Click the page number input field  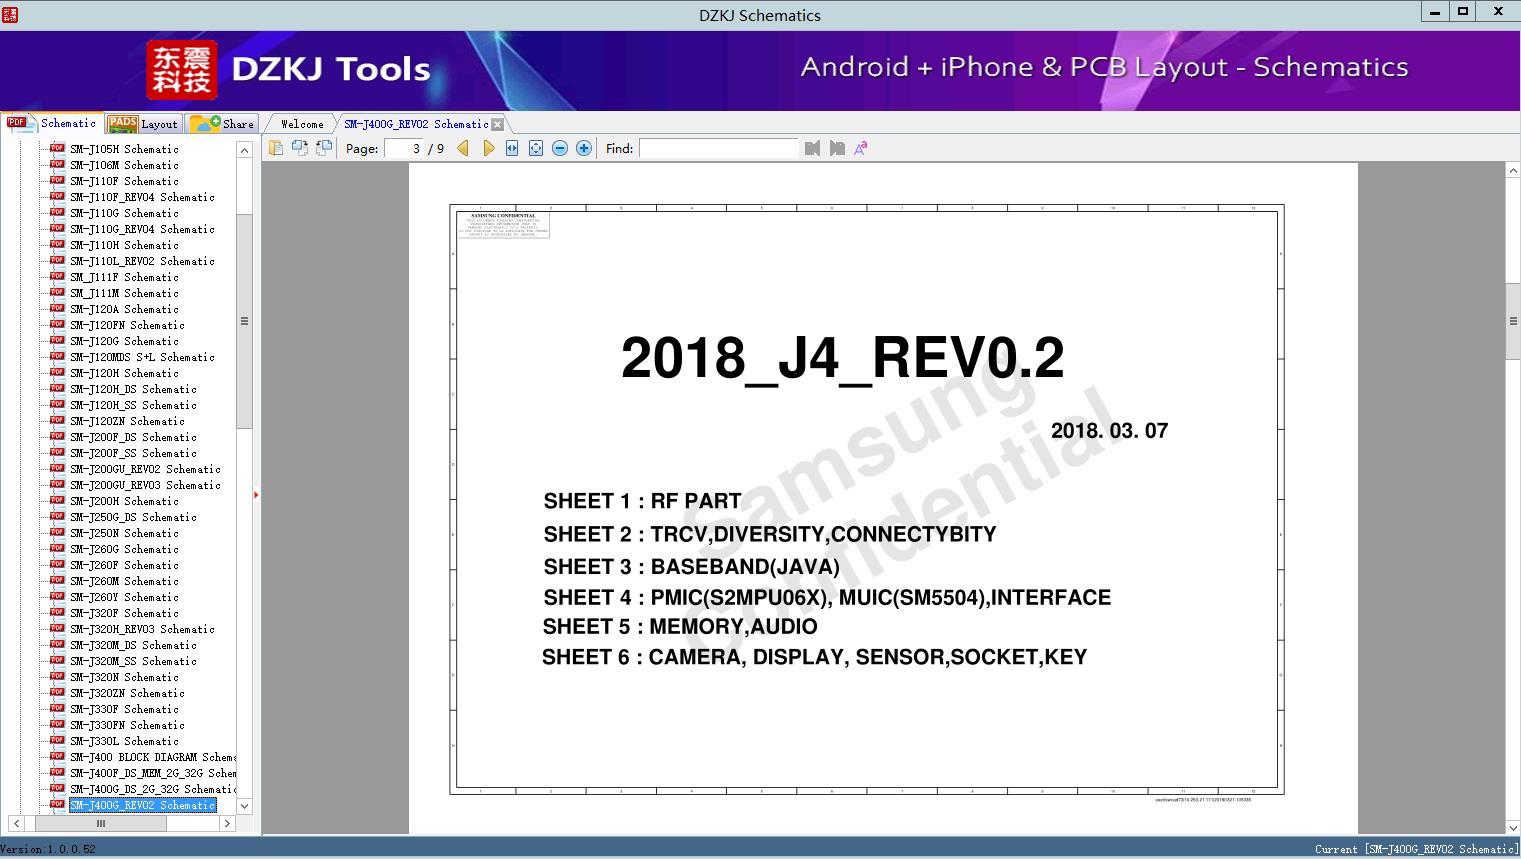pyautogui.click(x=404, y=148)
